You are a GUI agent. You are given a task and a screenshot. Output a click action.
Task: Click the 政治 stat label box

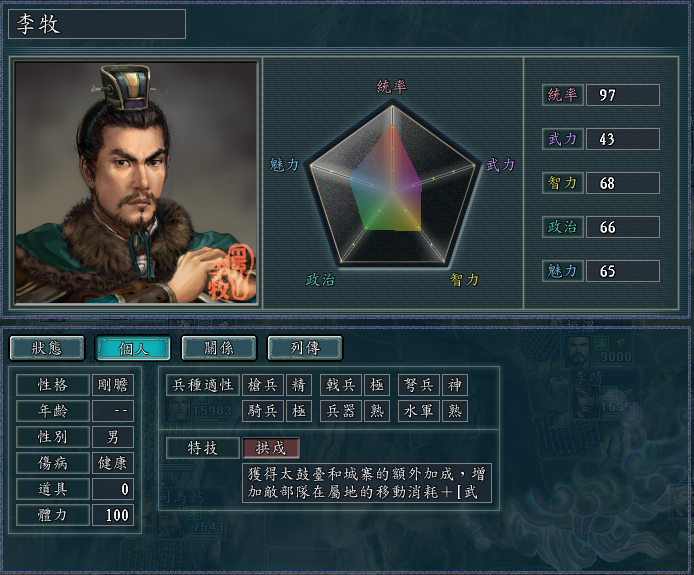point(563,227)
